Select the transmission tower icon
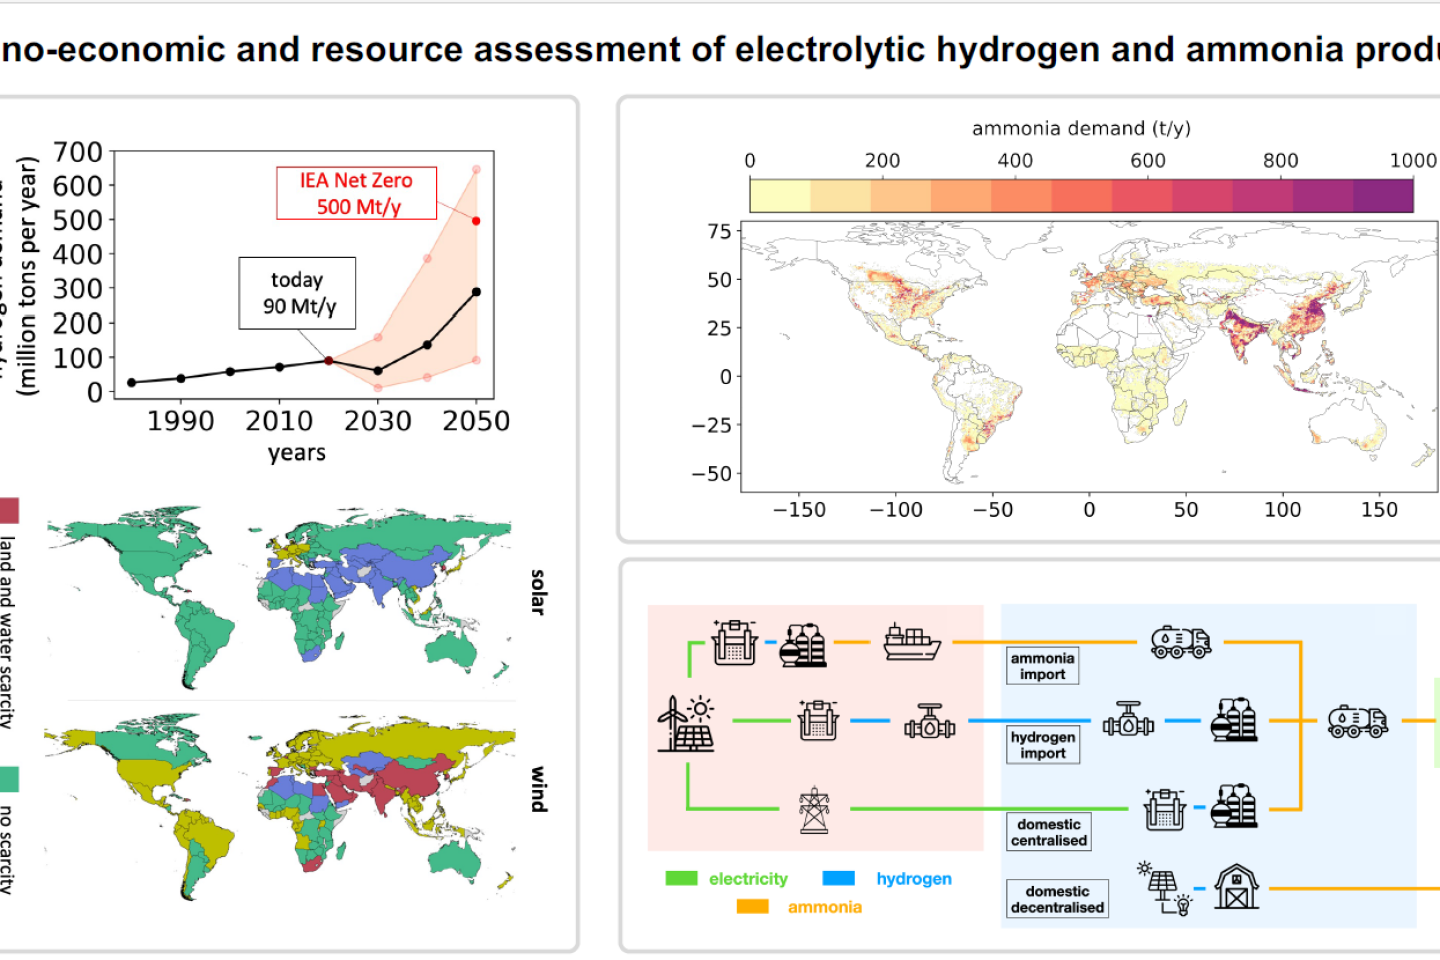Image resolution: width=1440 pixels, height=960 pixels. 814,809
